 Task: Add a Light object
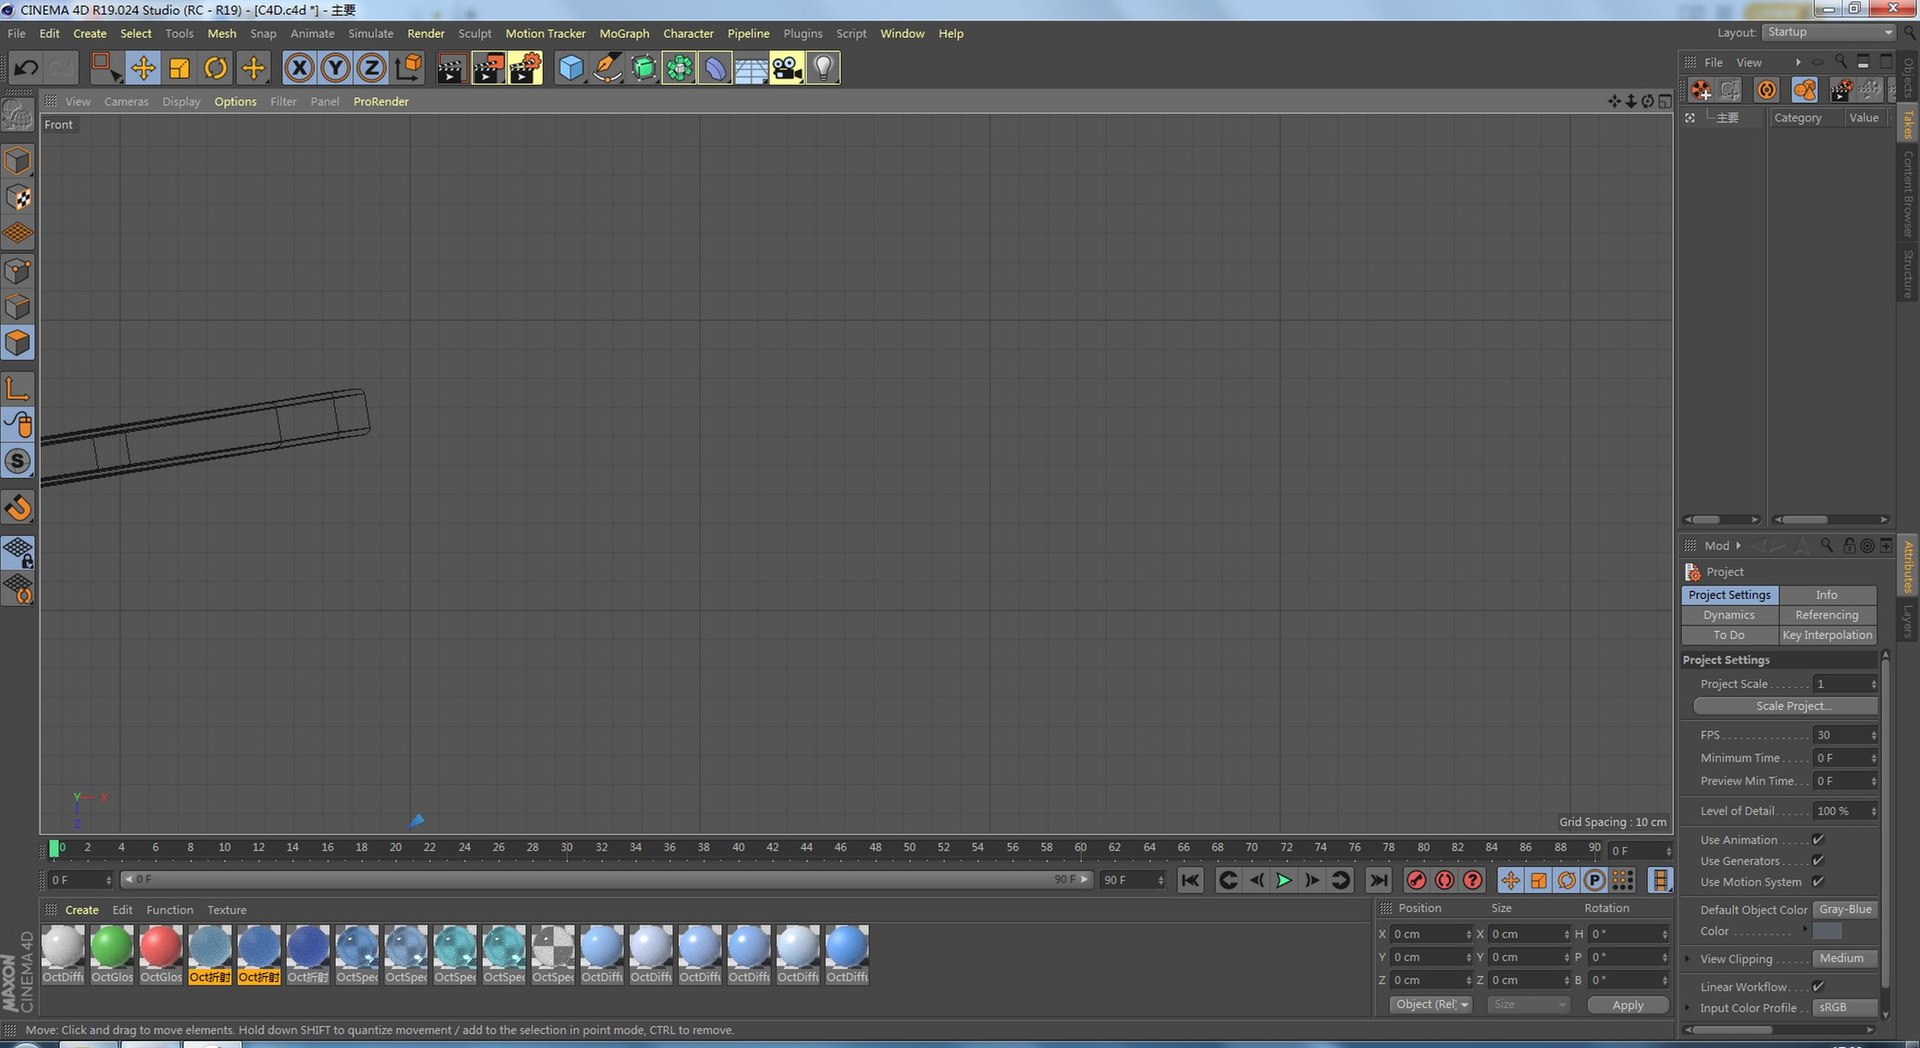point(822,68)
